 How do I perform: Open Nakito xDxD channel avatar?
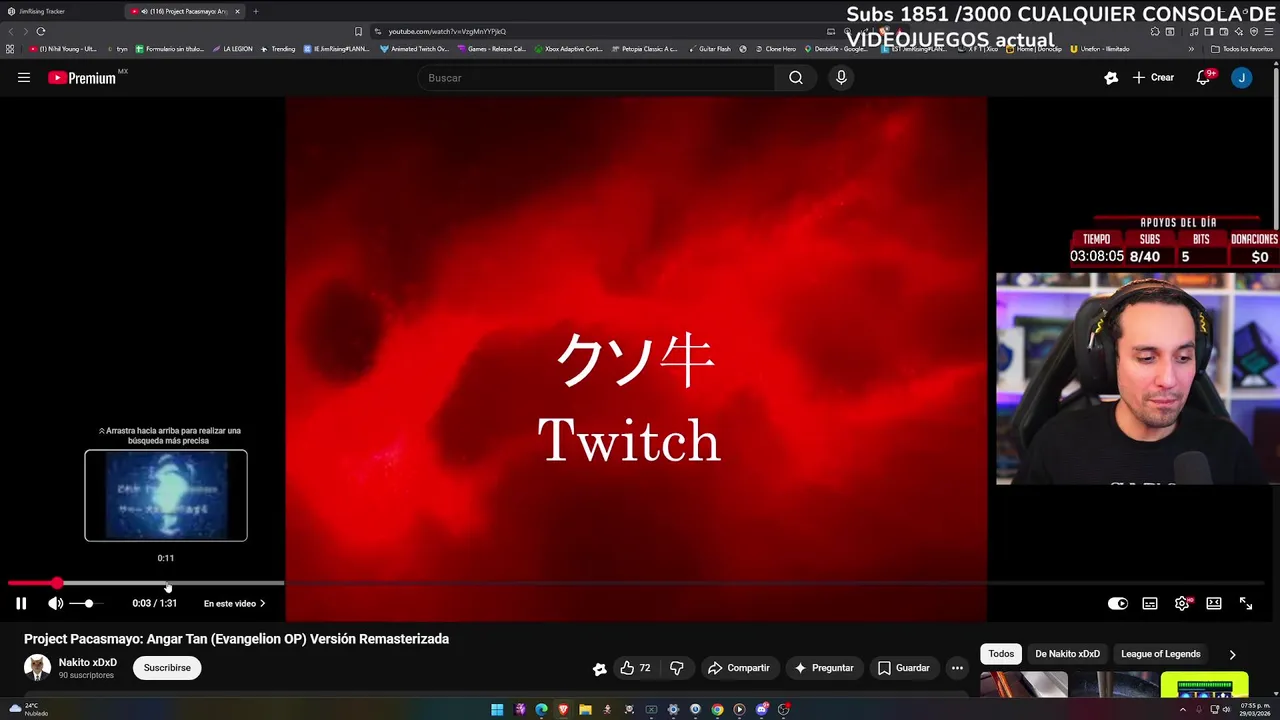click(37, 667)
